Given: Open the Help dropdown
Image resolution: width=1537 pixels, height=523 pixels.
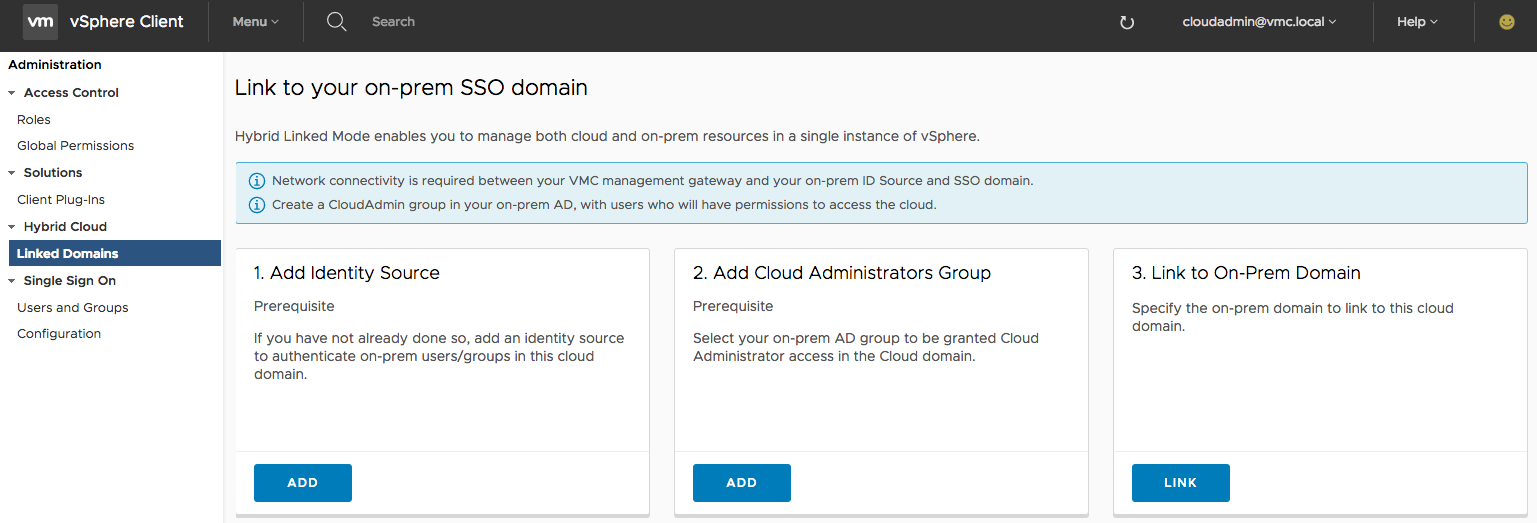Looking at the screenshot, I should pos(1417,21).
